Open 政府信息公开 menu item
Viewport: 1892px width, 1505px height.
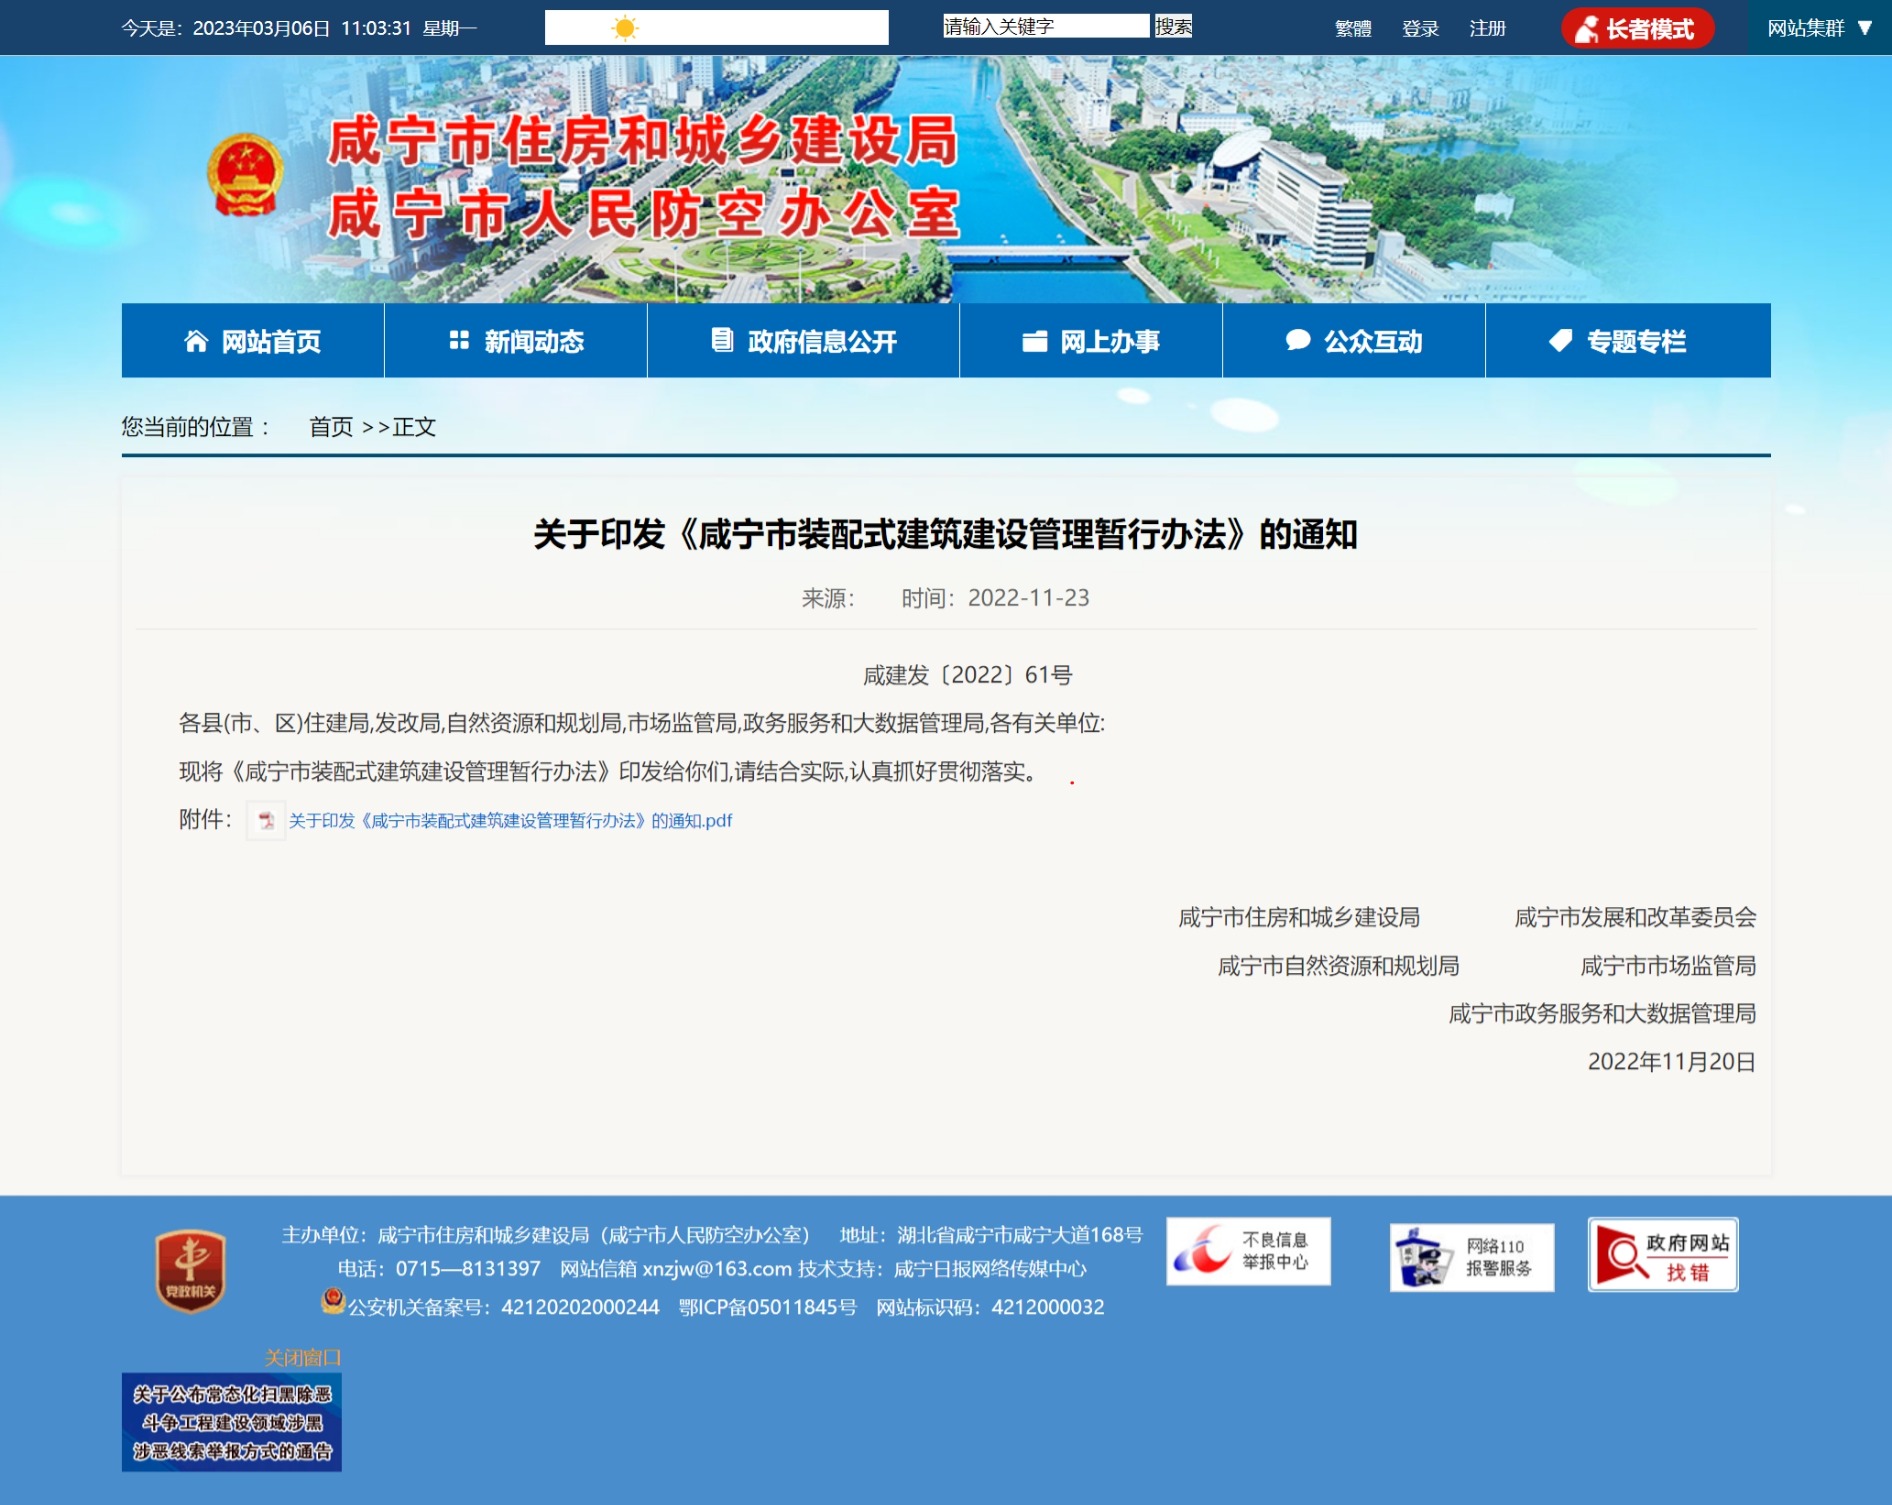coord(803,341)
